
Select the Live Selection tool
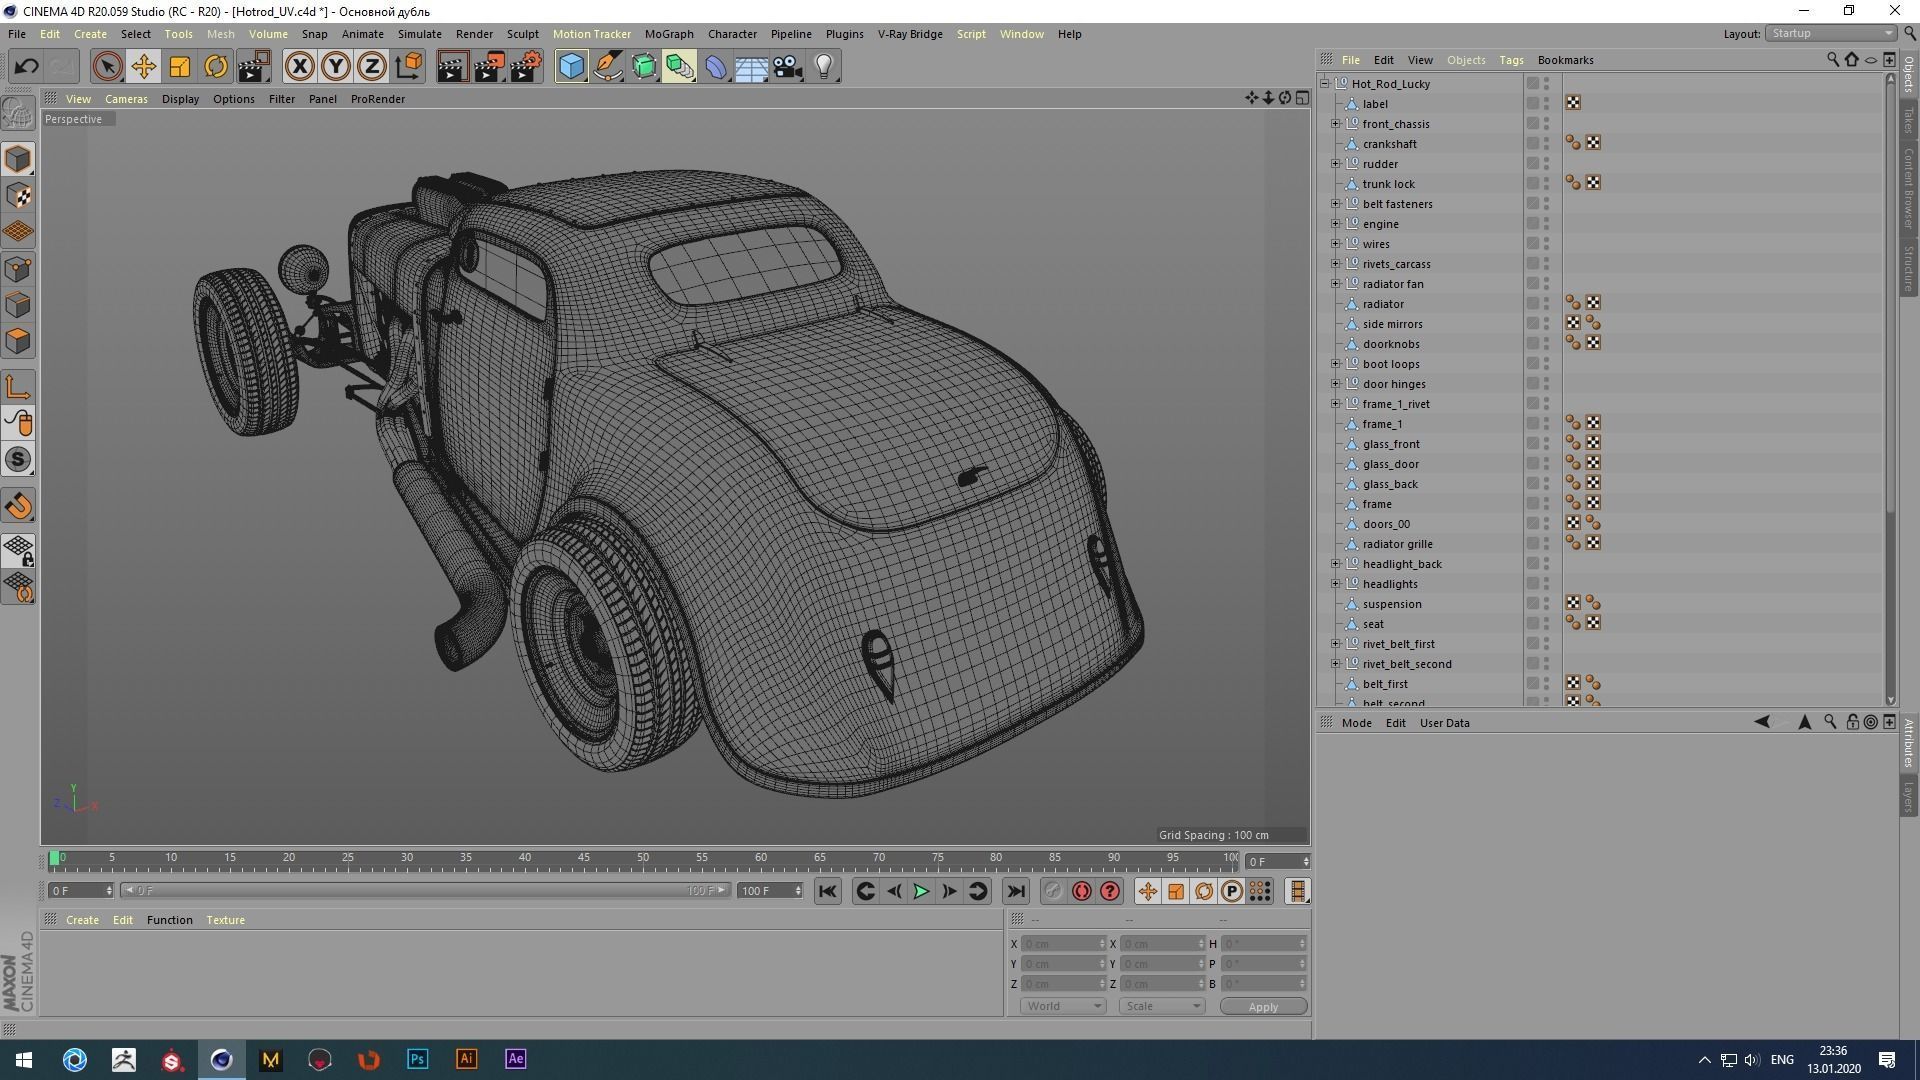click(x=107, y=67)
